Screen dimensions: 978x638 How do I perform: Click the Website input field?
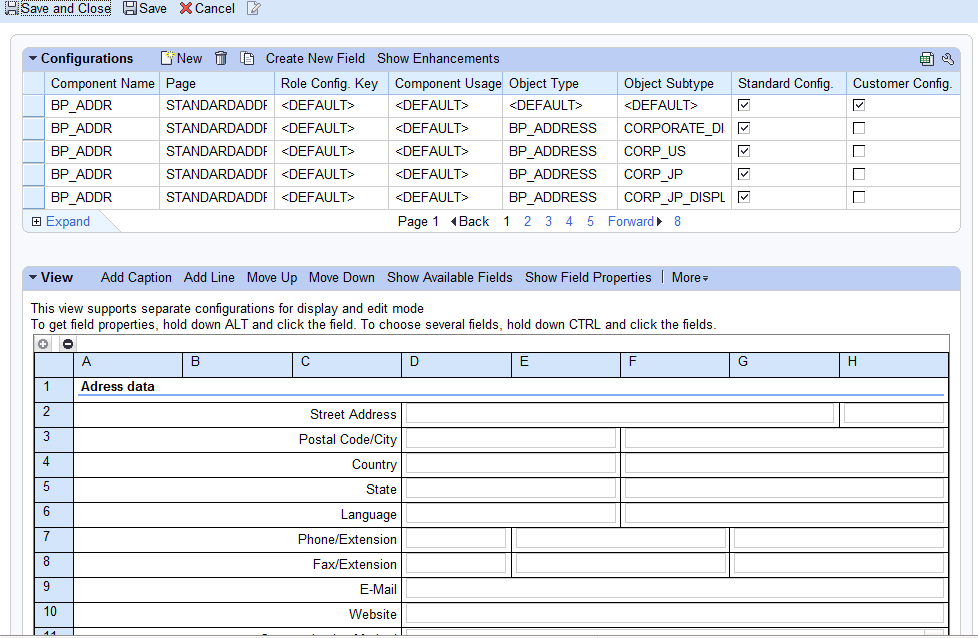[675, 614]
